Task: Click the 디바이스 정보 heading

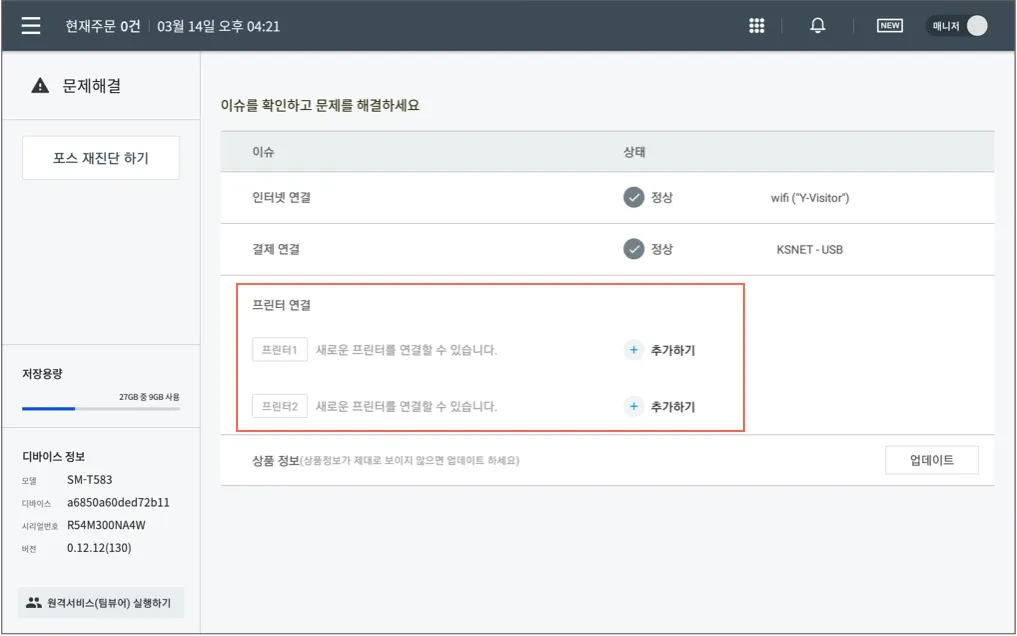Action: (54, 456)
